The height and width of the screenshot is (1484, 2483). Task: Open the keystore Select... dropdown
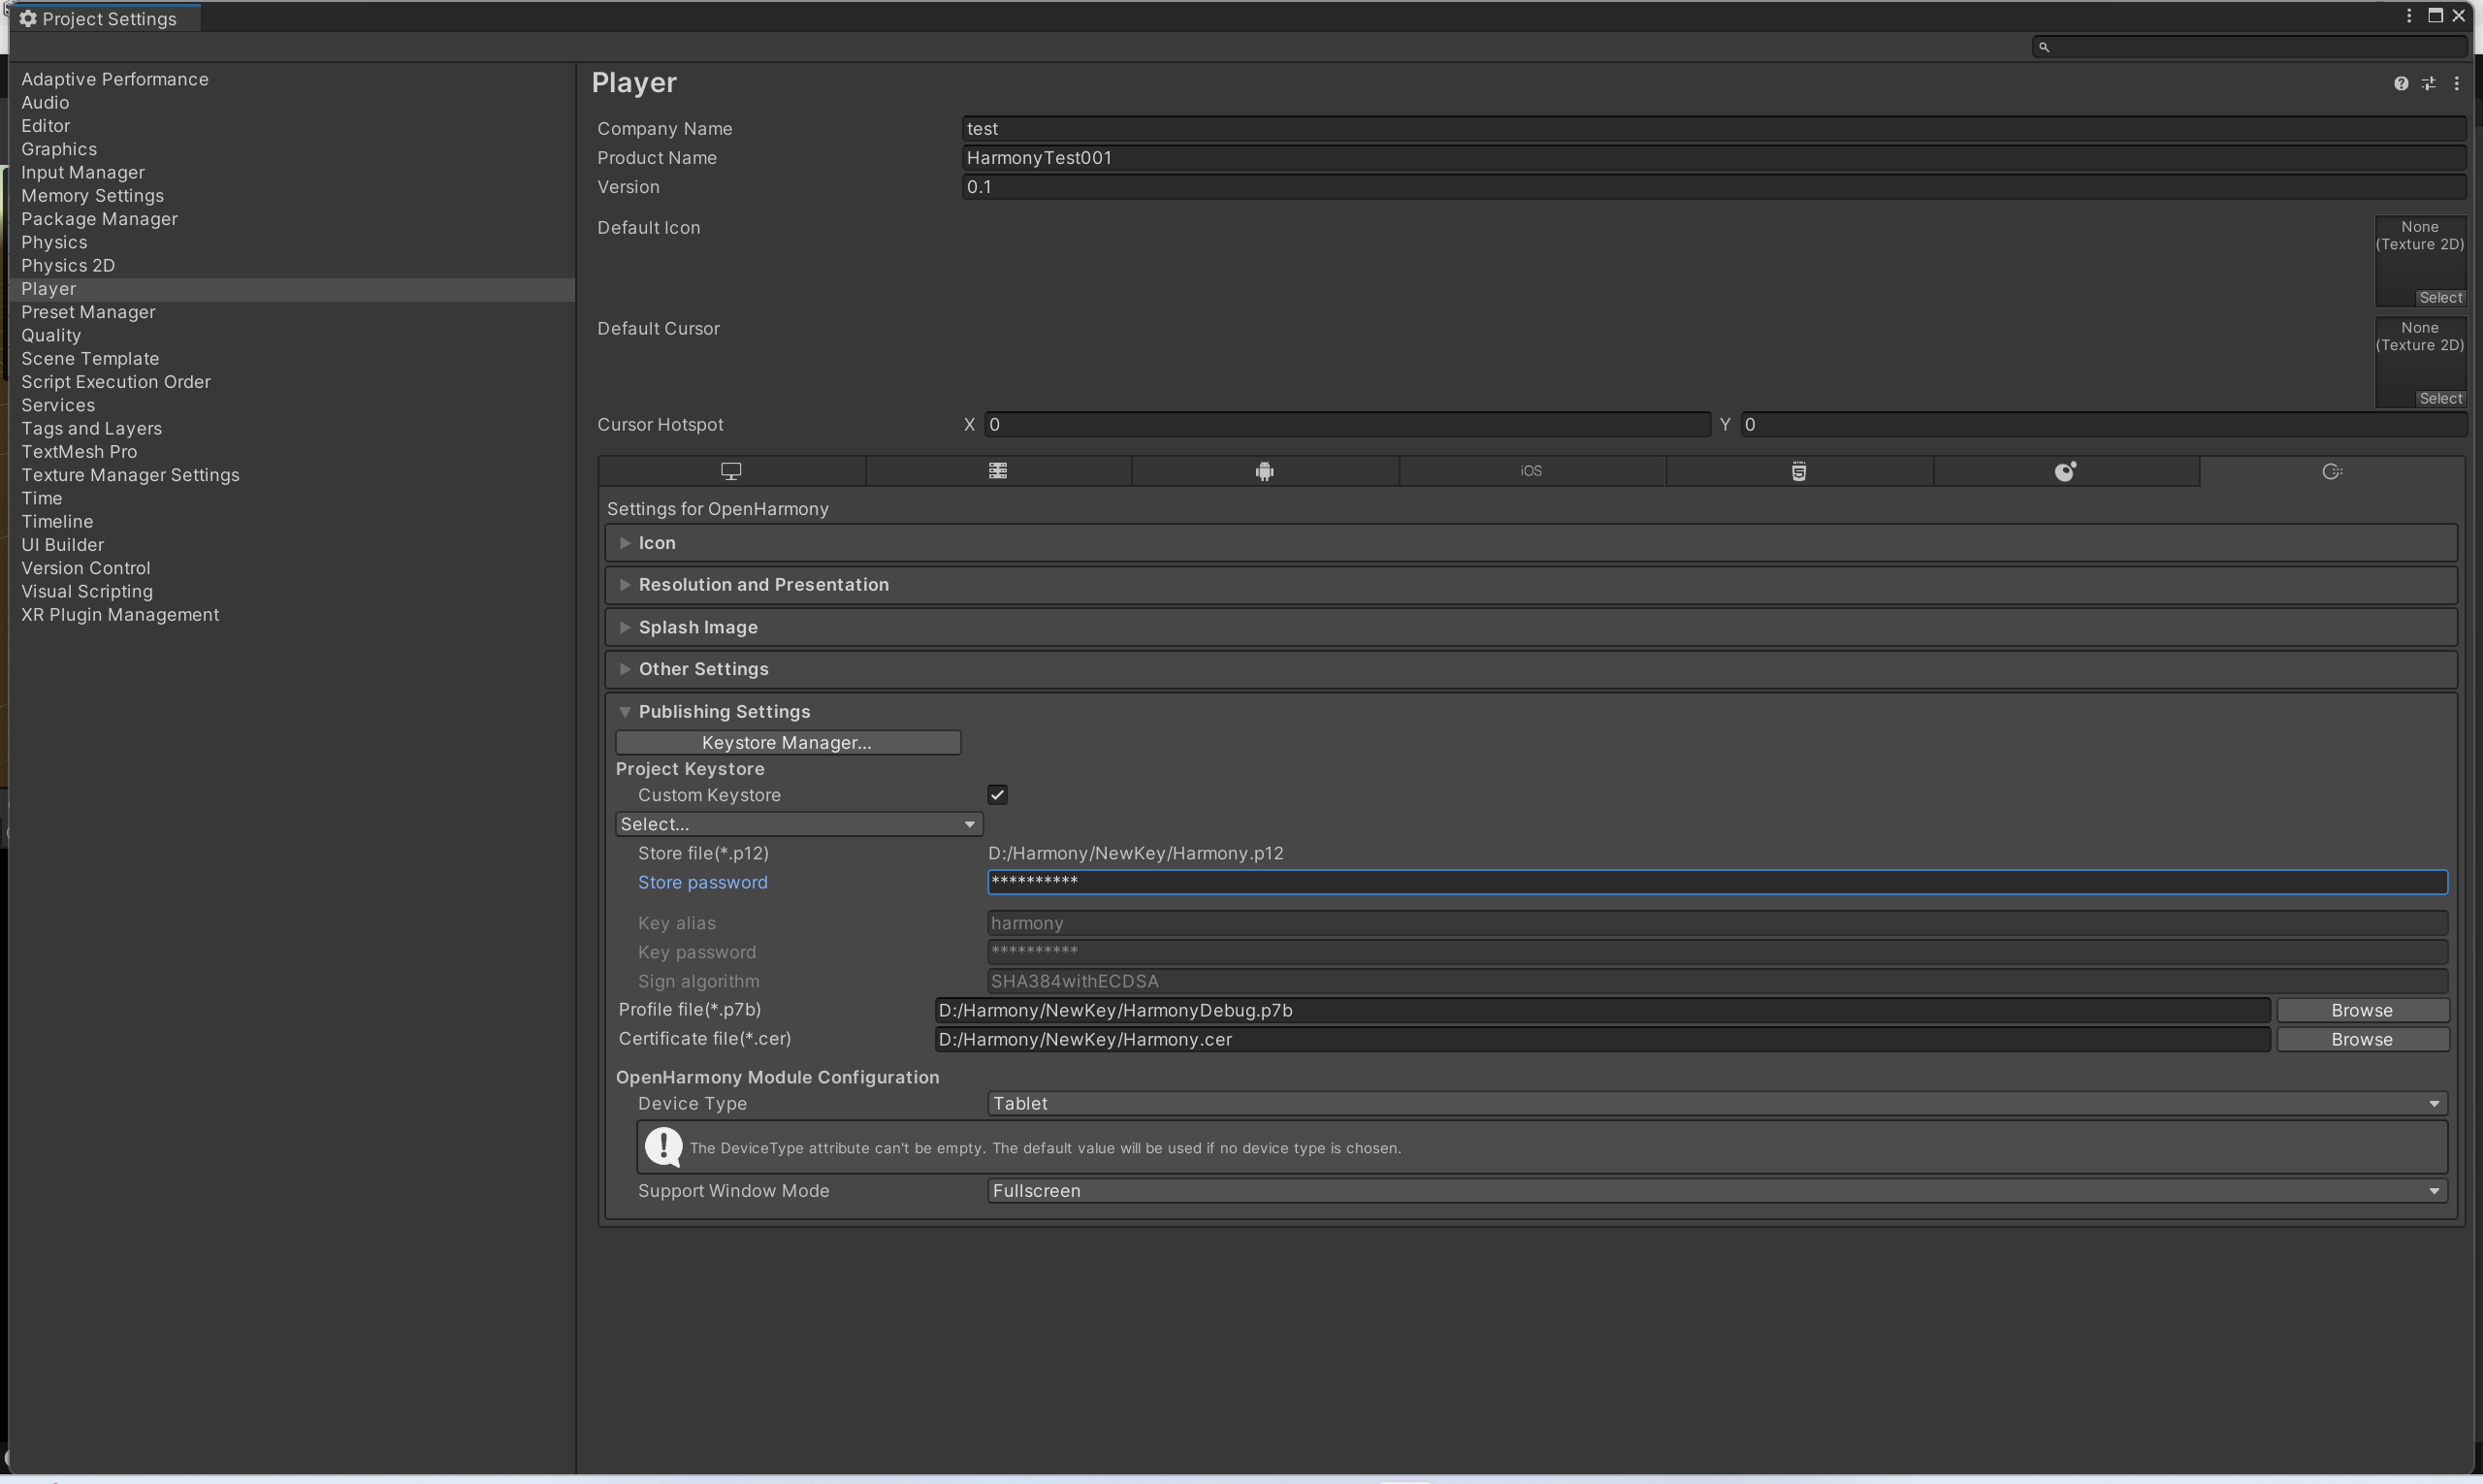(799, 824)
